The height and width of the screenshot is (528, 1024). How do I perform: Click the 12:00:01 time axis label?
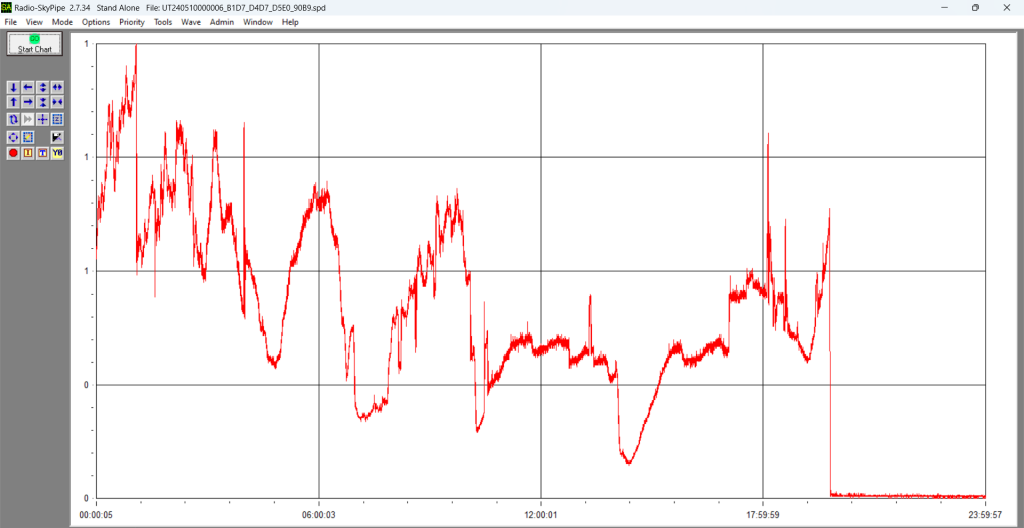[541, 515]
